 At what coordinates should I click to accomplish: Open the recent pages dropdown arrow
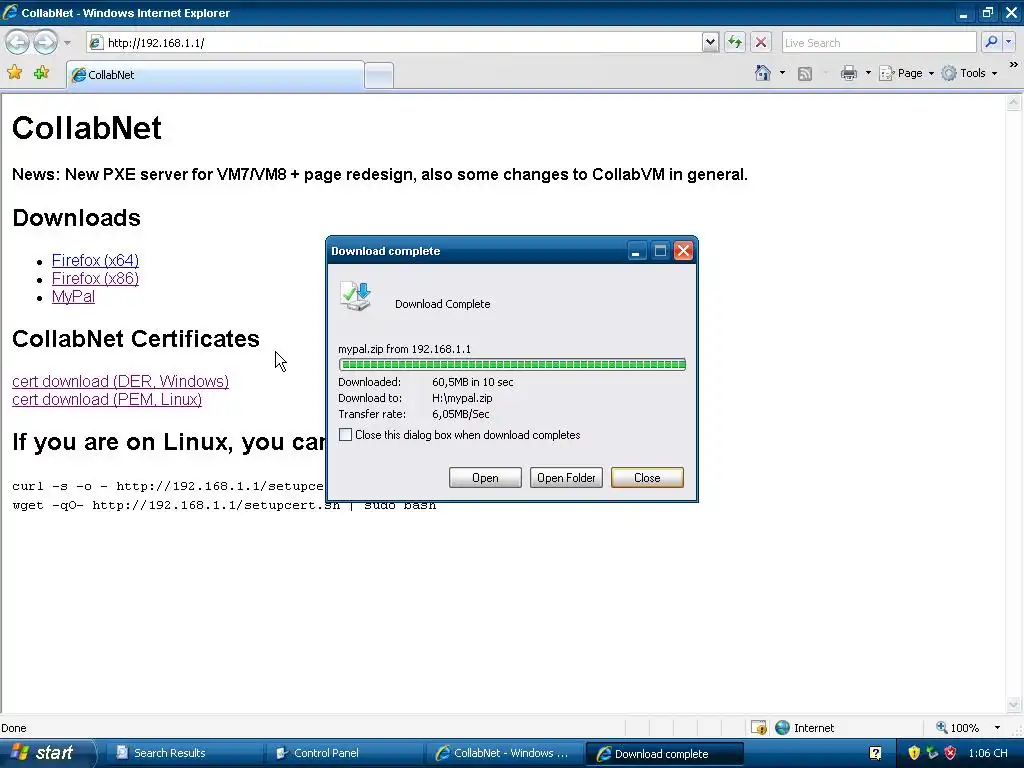pos(67,43)
